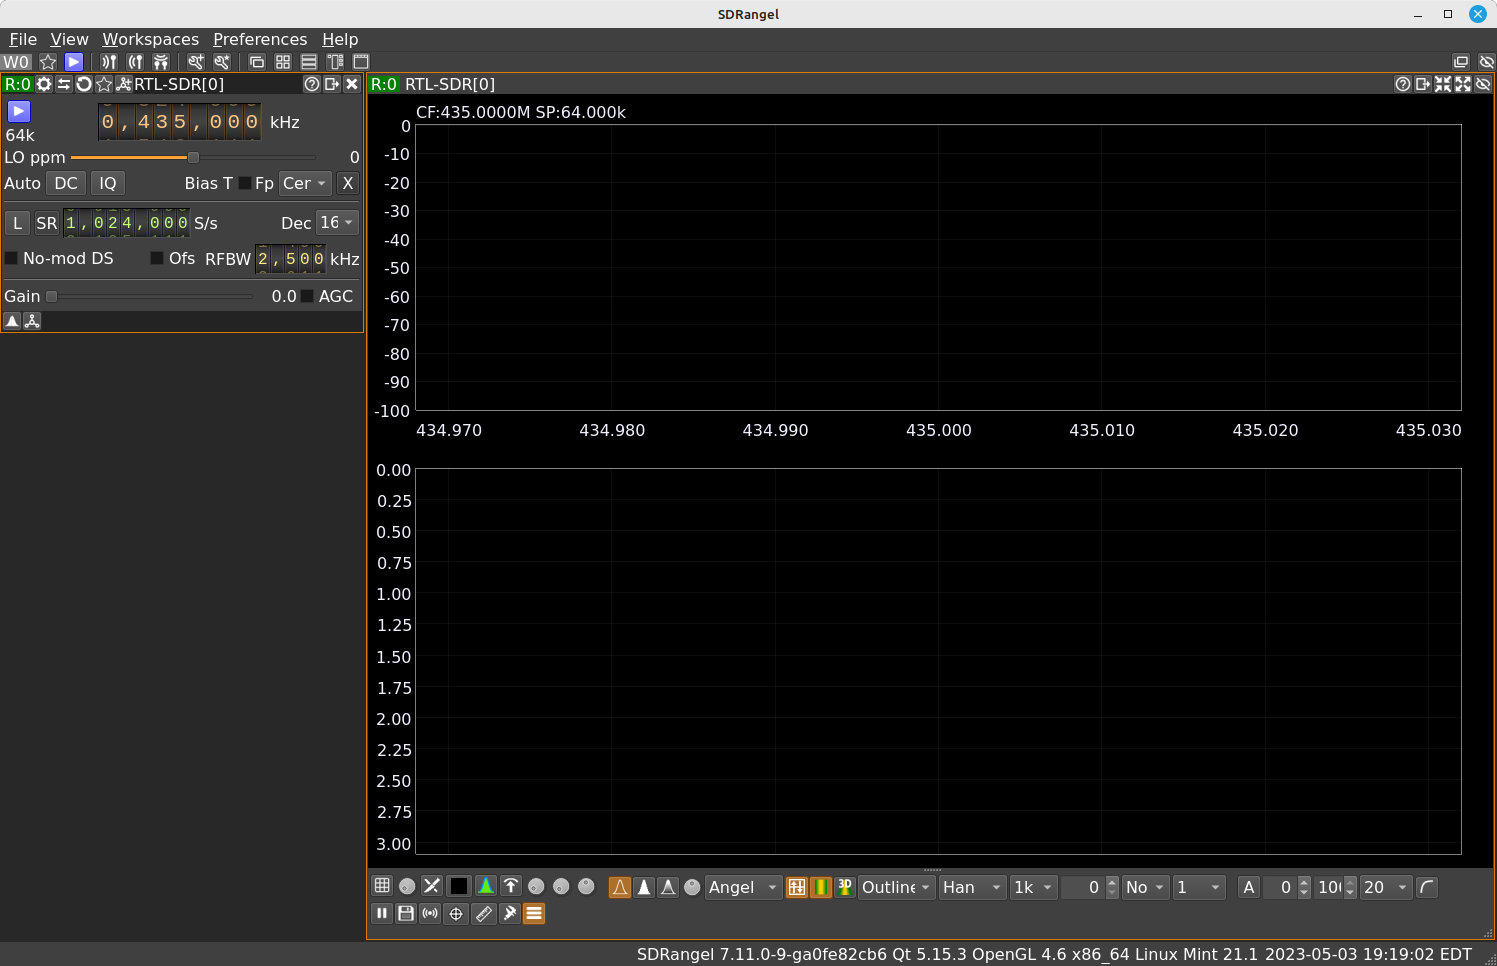Open spectrum markers crosshair dialog
Screen dimensions: 1497x966
pos(456,913)
